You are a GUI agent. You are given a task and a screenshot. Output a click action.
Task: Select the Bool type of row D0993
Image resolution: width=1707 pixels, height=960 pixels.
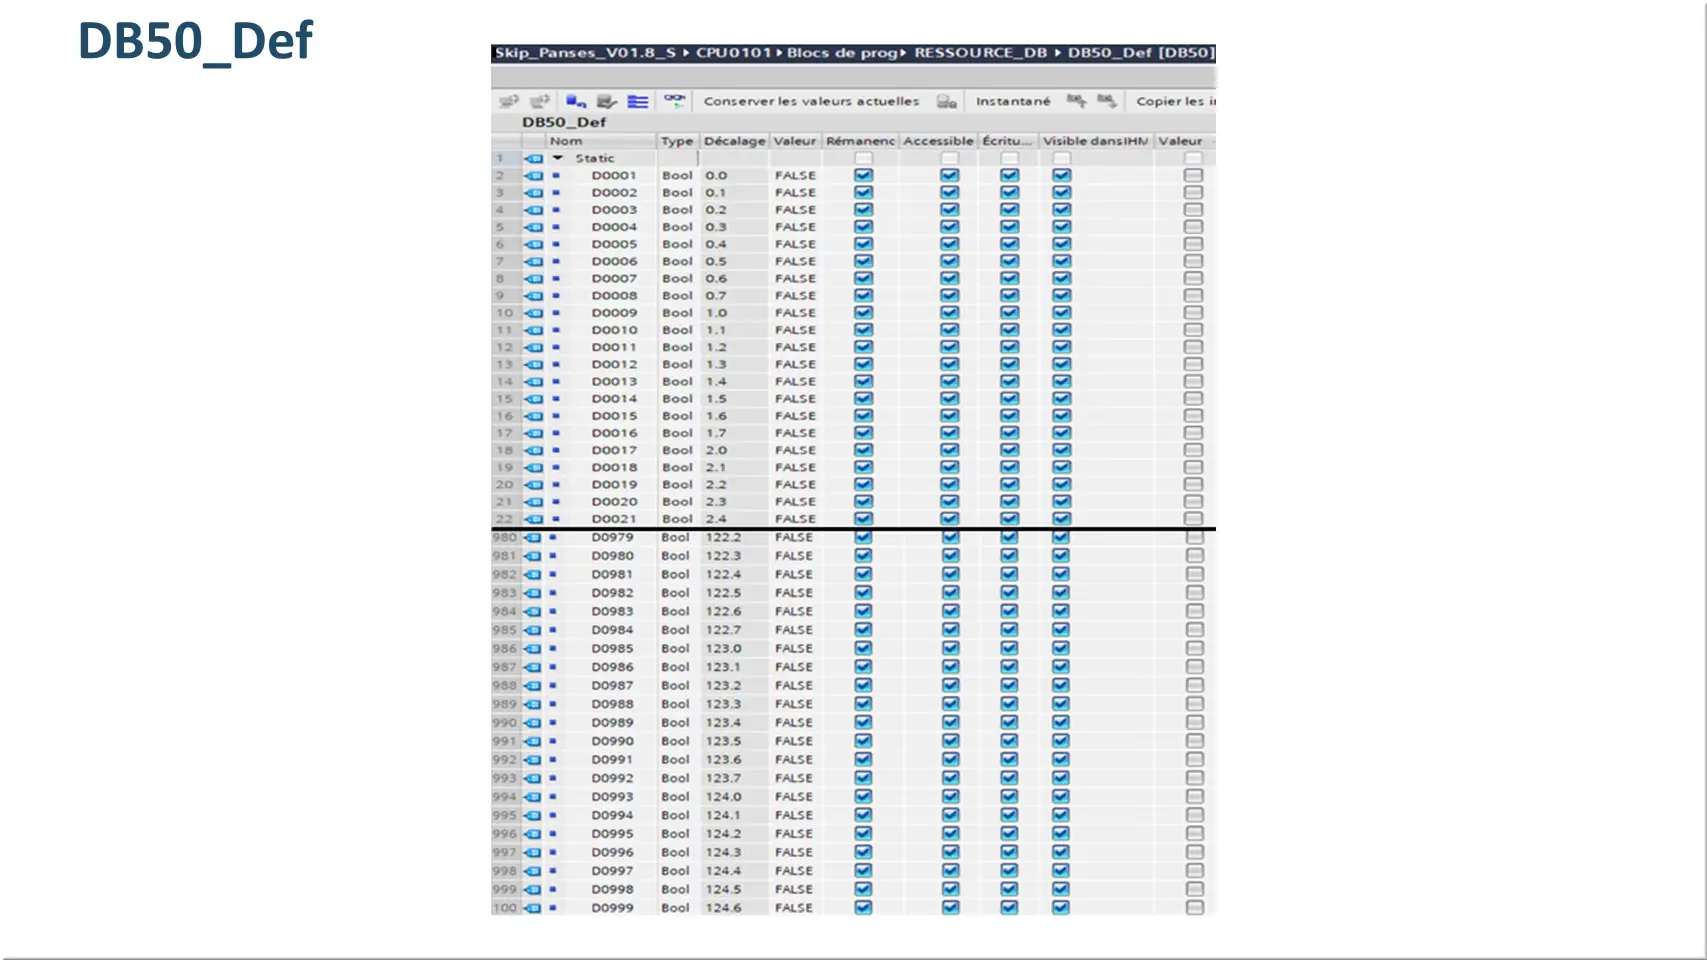point(675,797)
